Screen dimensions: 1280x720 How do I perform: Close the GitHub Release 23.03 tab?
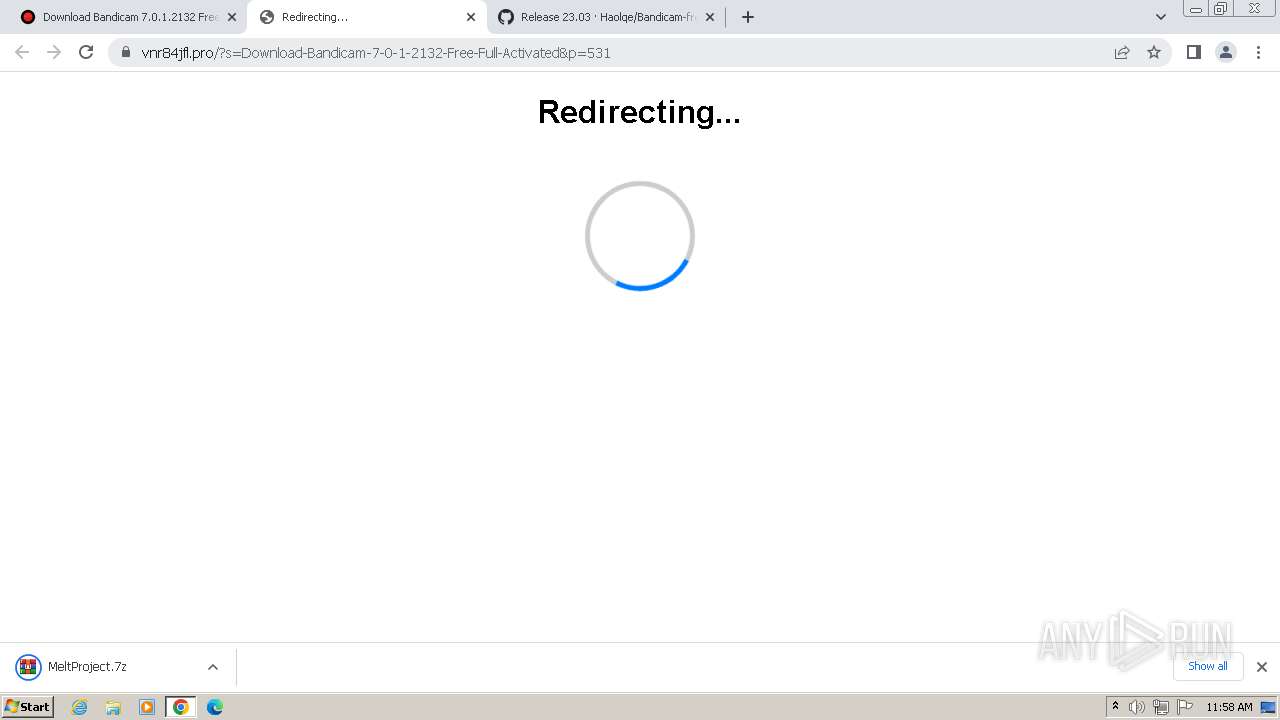pos(710,17)
